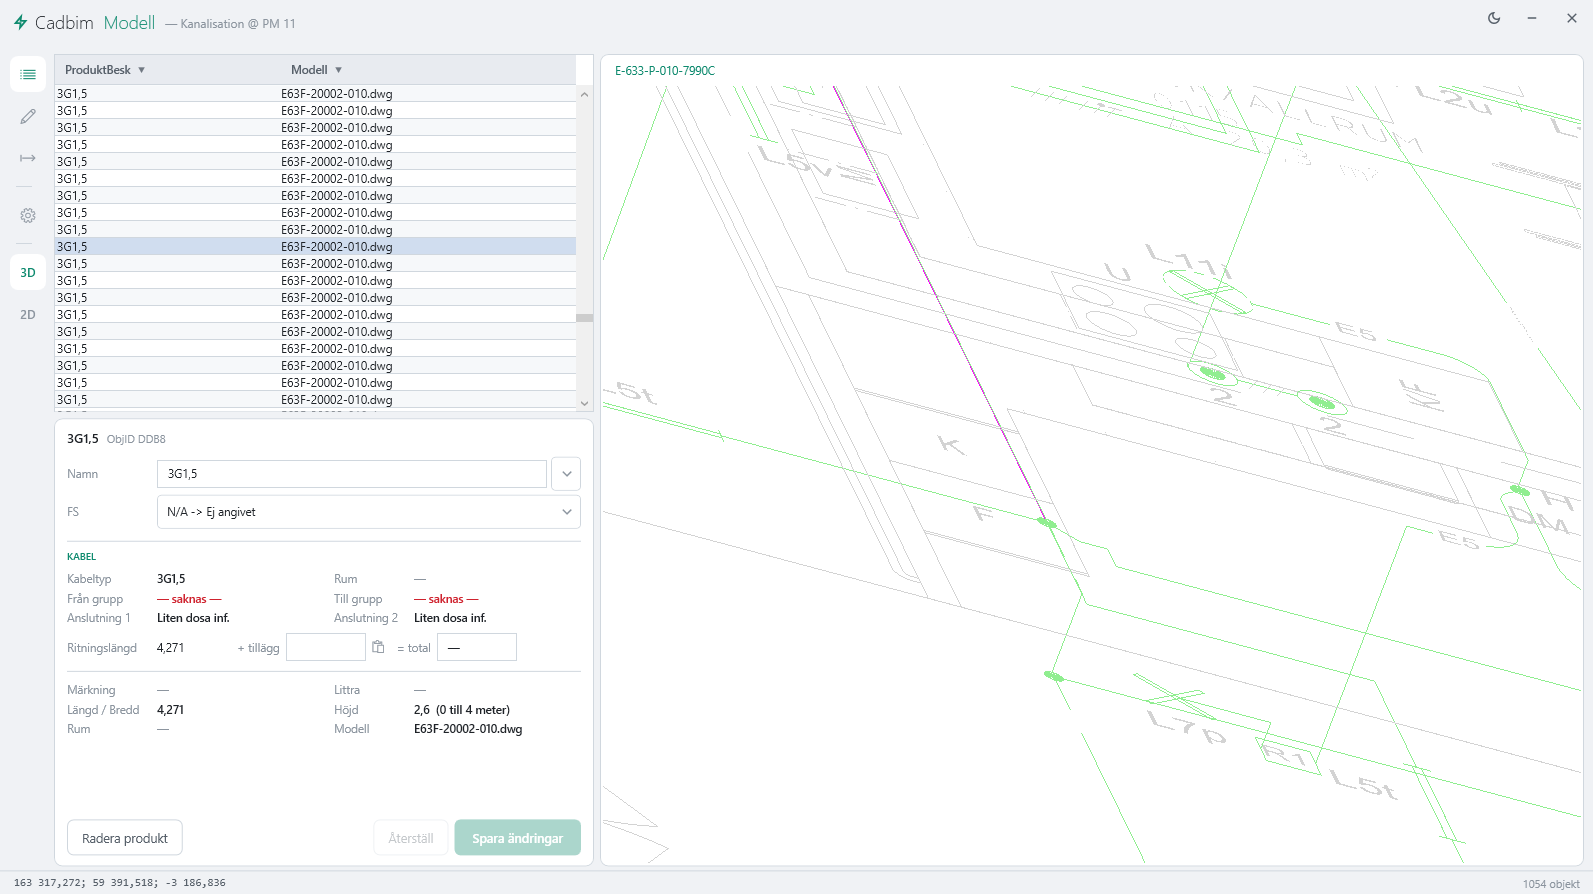Click the red saknas under Från grupp
The height and width of the screenshot is (894, 1593).
(x=189, y=599)
